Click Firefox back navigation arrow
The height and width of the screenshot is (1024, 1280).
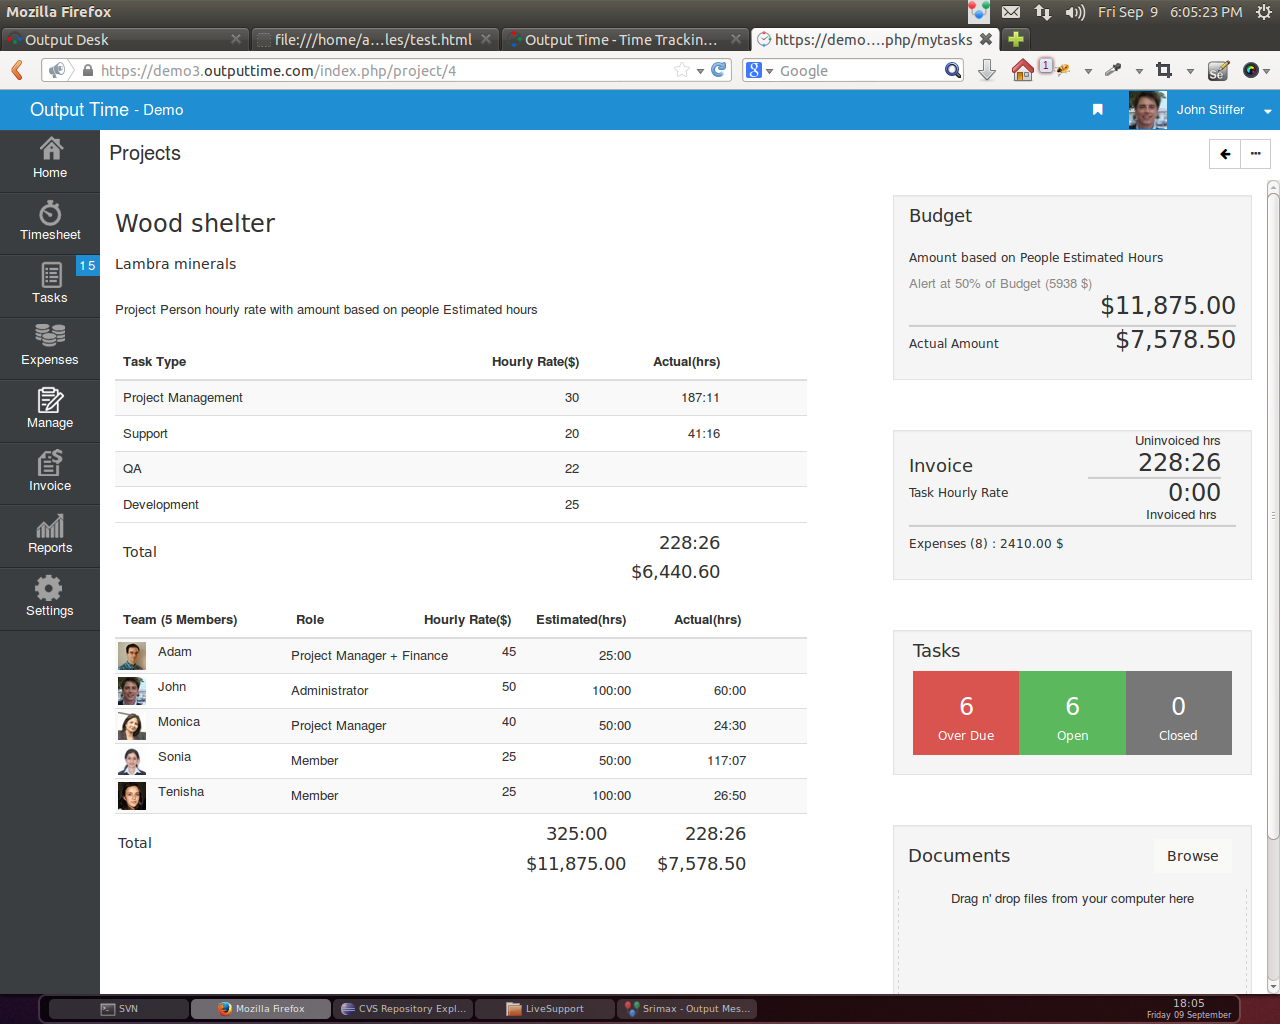click(17, 70)
